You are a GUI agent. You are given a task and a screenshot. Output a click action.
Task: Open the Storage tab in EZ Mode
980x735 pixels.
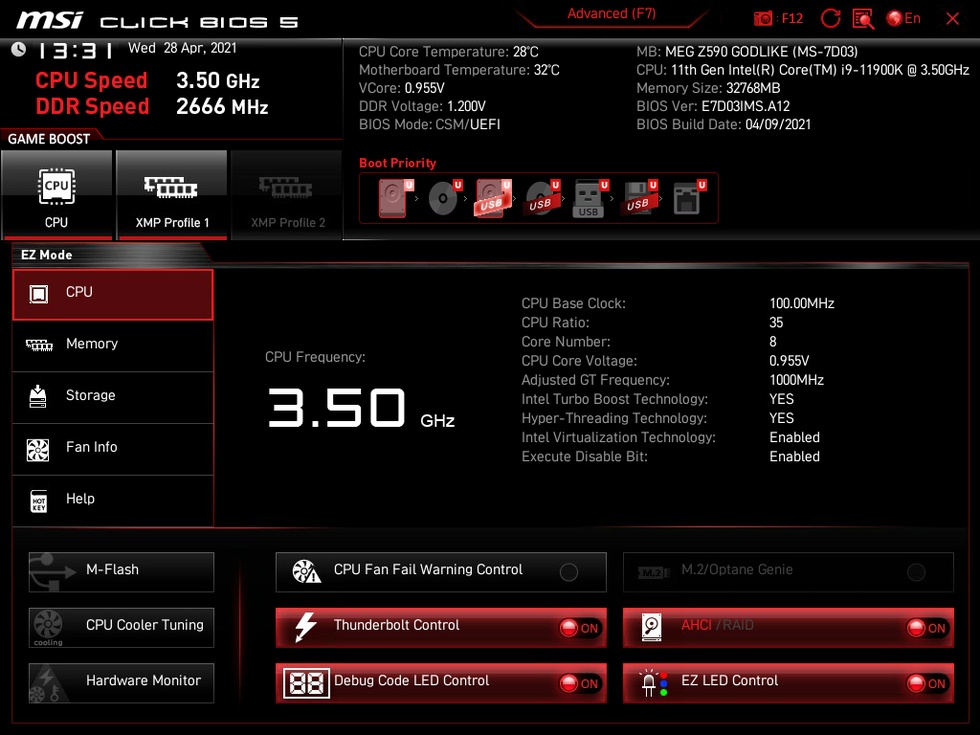tap(112, 397)
